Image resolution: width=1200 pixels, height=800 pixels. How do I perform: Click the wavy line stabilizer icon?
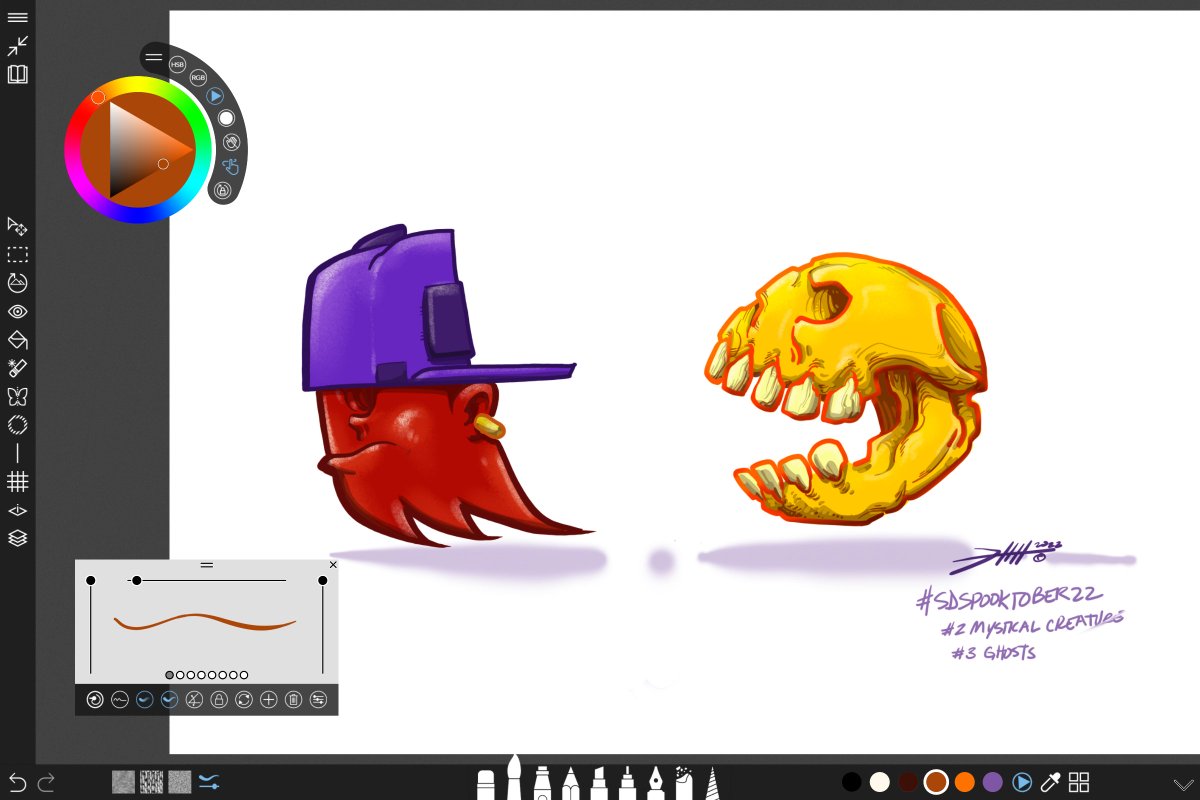click(120, 700)
